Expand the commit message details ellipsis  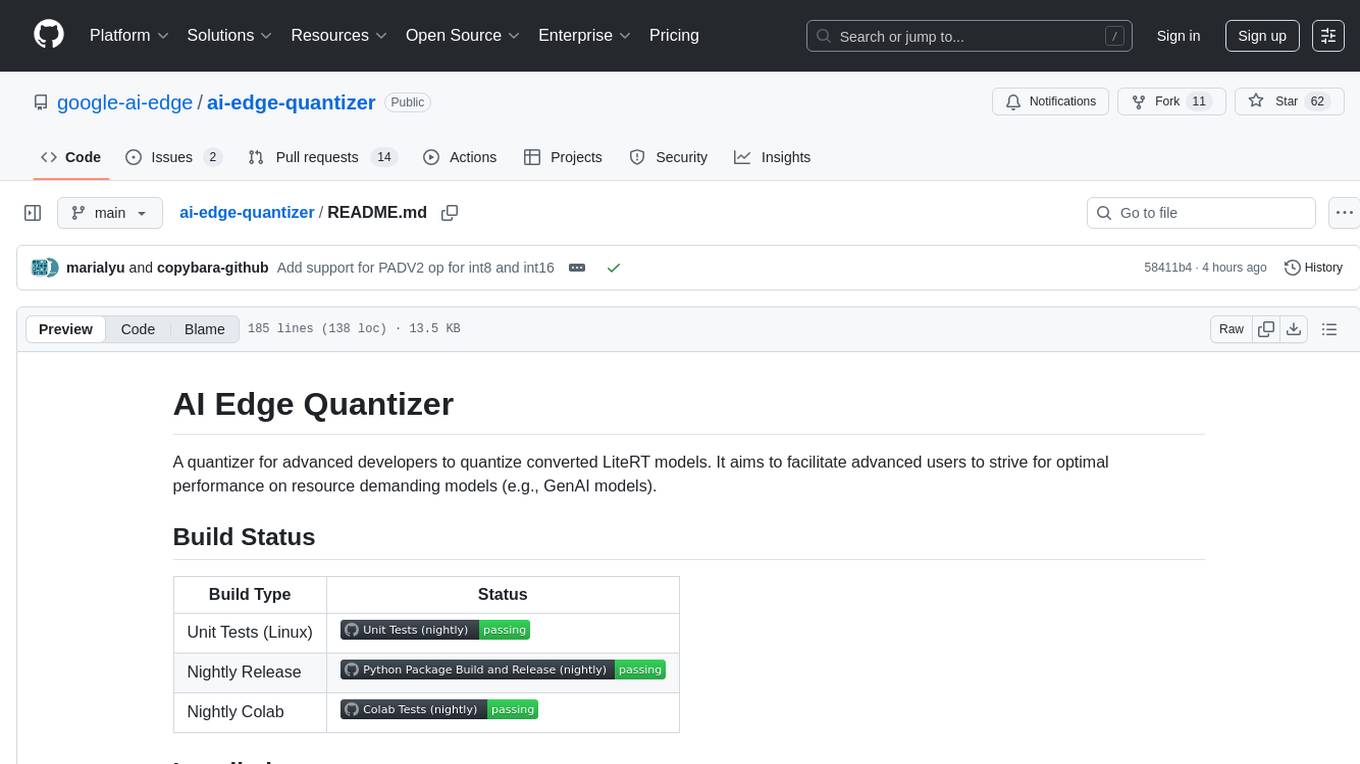pyautogui.click(x=577, y=268)
